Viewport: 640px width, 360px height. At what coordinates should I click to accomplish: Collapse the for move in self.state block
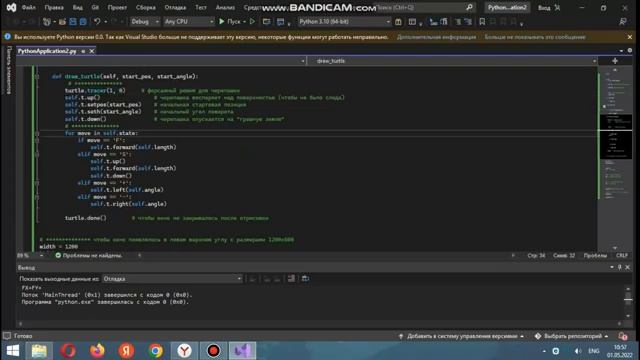click(37, 133)
